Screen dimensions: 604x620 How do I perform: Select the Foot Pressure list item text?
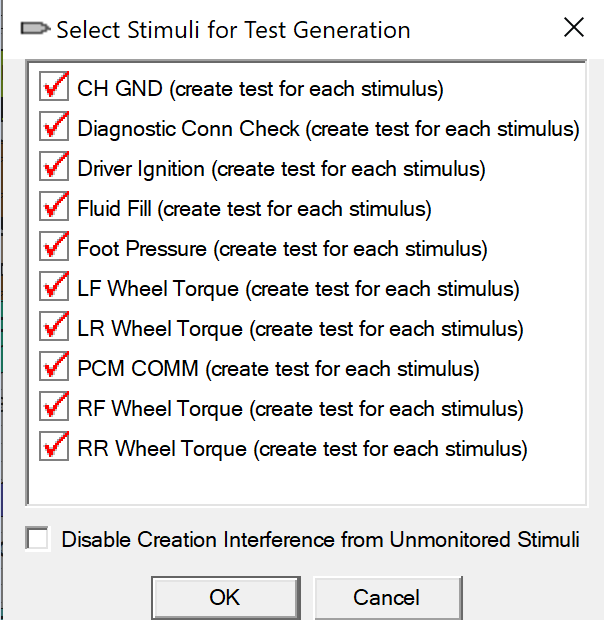(282, 249)
